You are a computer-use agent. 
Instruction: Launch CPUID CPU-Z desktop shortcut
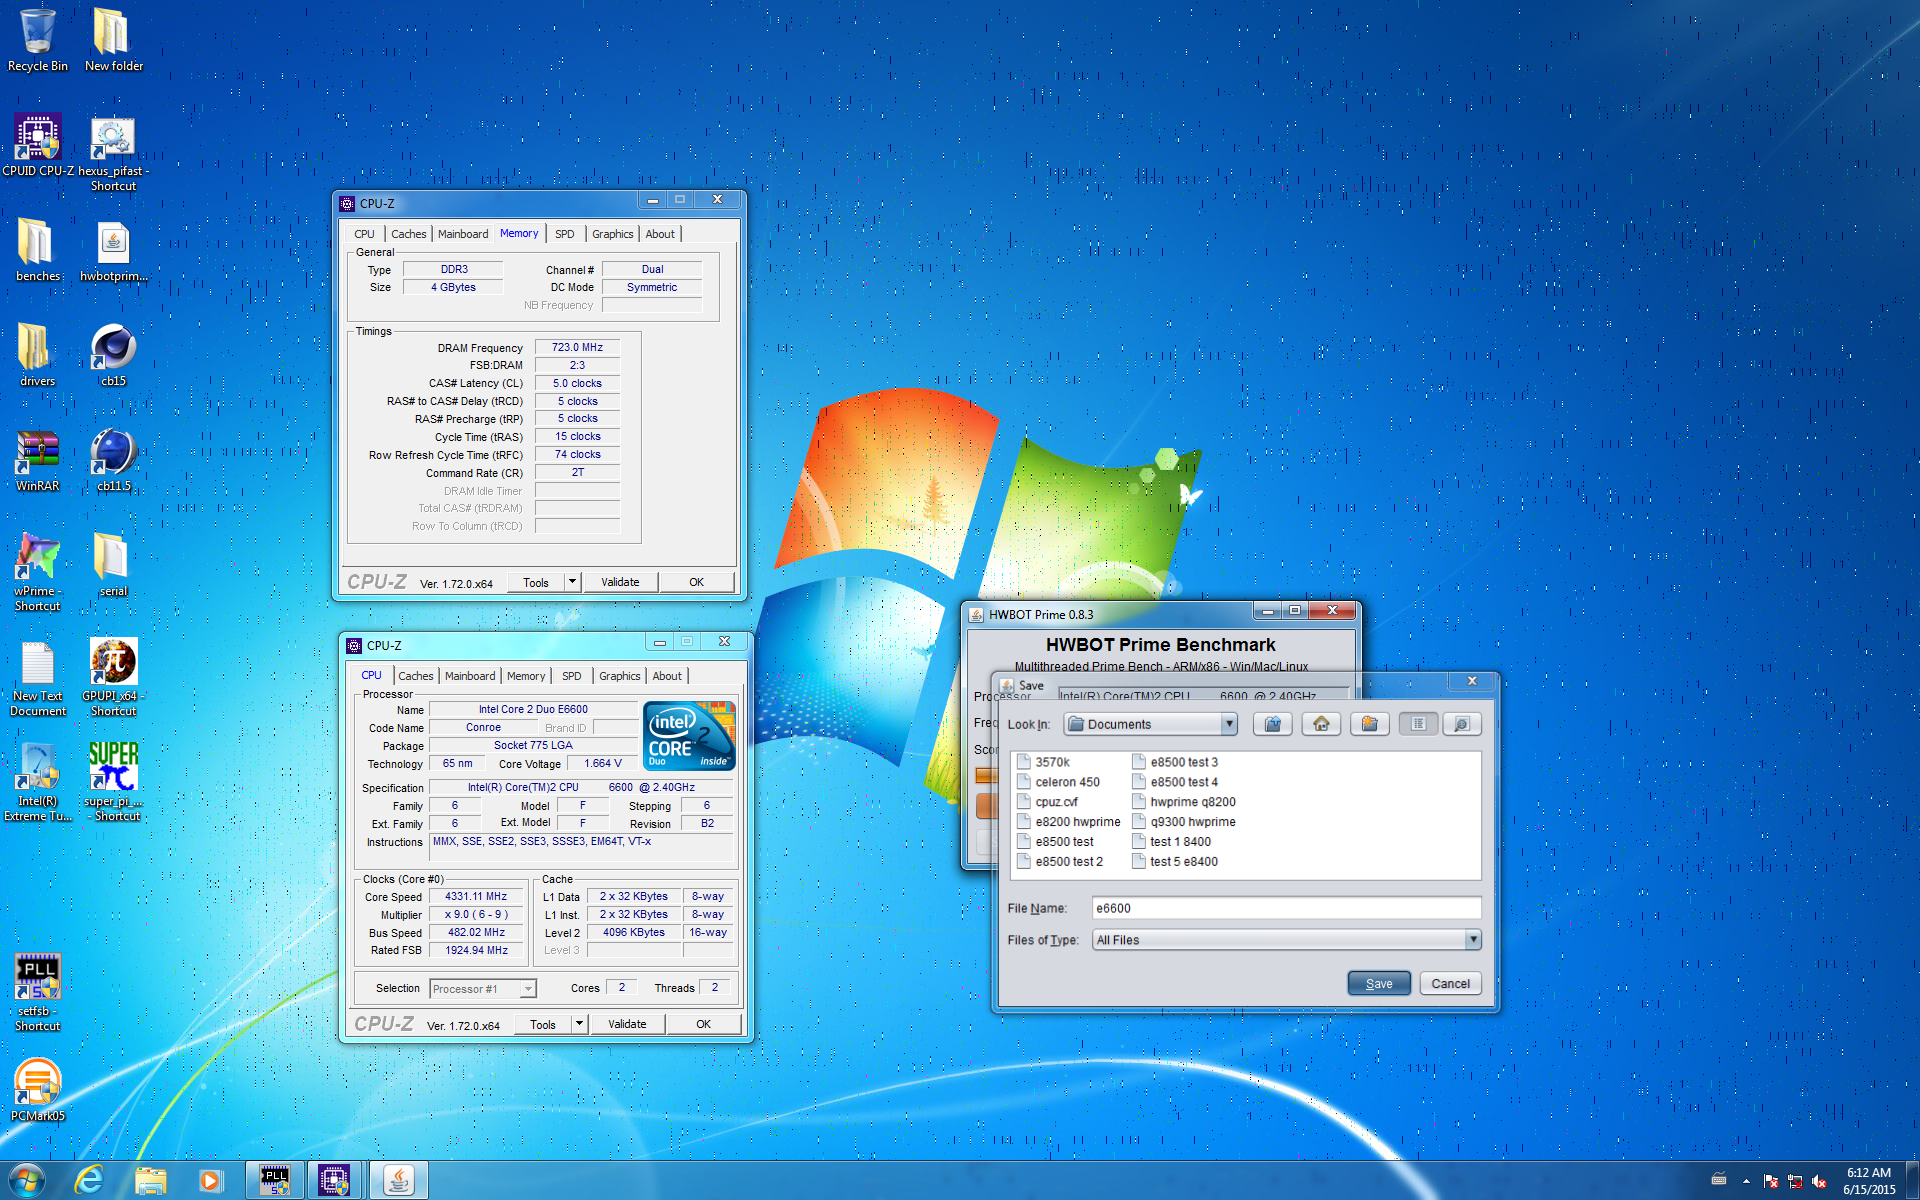tap(38, 145)
